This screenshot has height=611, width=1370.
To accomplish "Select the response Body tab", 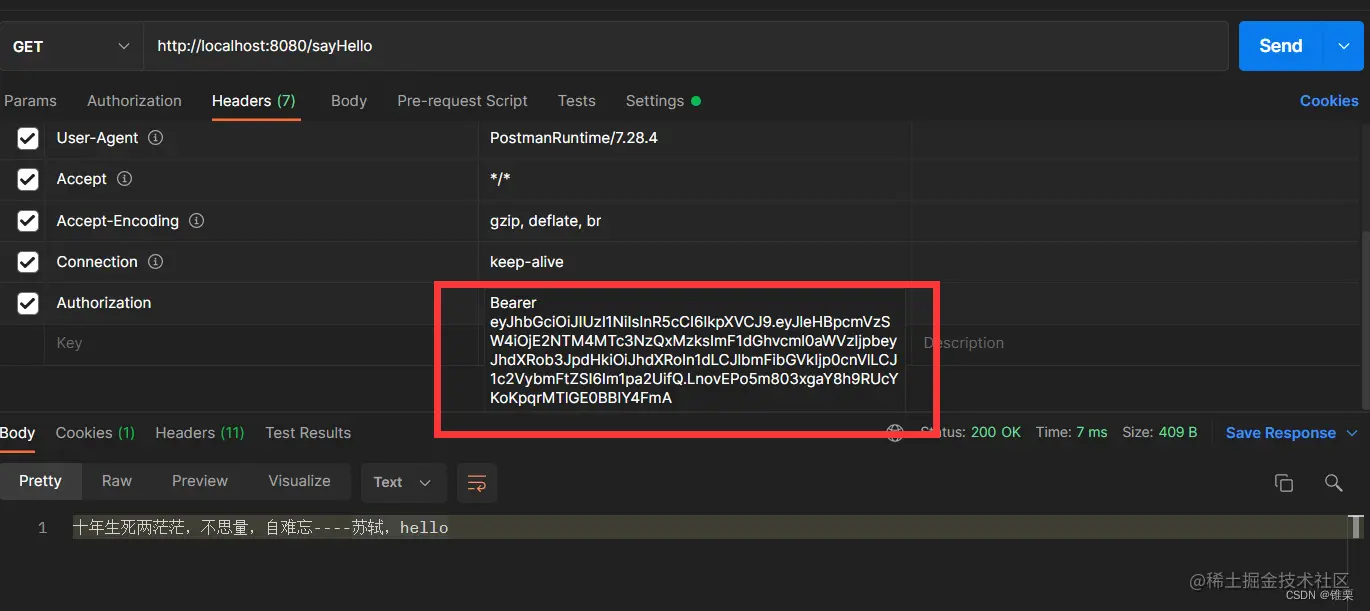I will 17,432.
